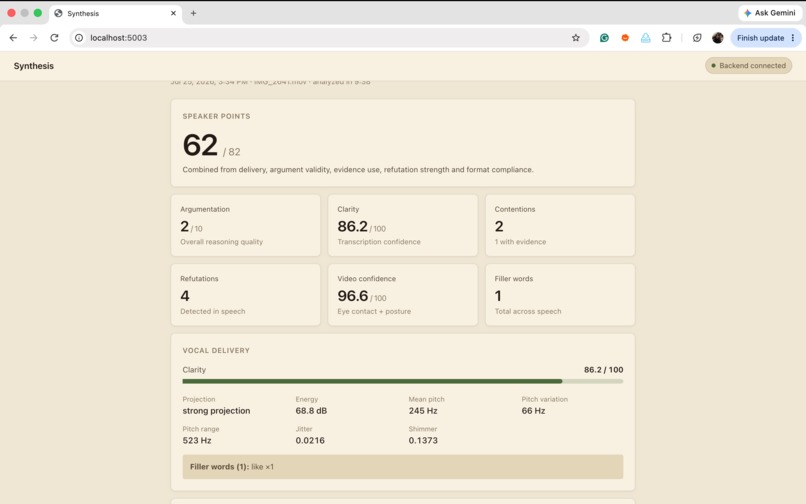Click the Pitch variation value 66 Hz
This screenshot has height=504, width=806.
pos(533,410)
